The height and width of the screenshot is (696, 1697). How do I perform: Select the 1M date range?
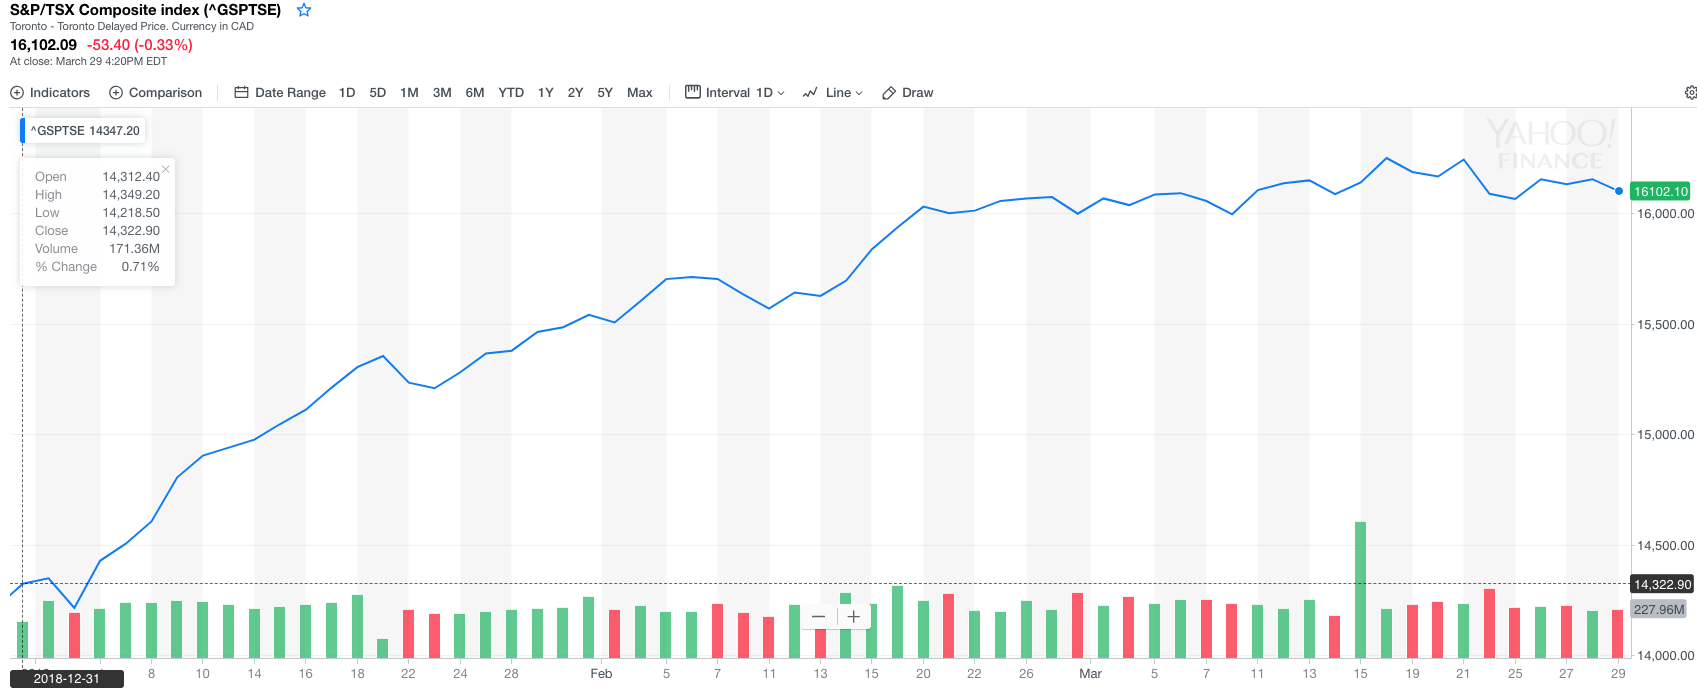[409, 93]
